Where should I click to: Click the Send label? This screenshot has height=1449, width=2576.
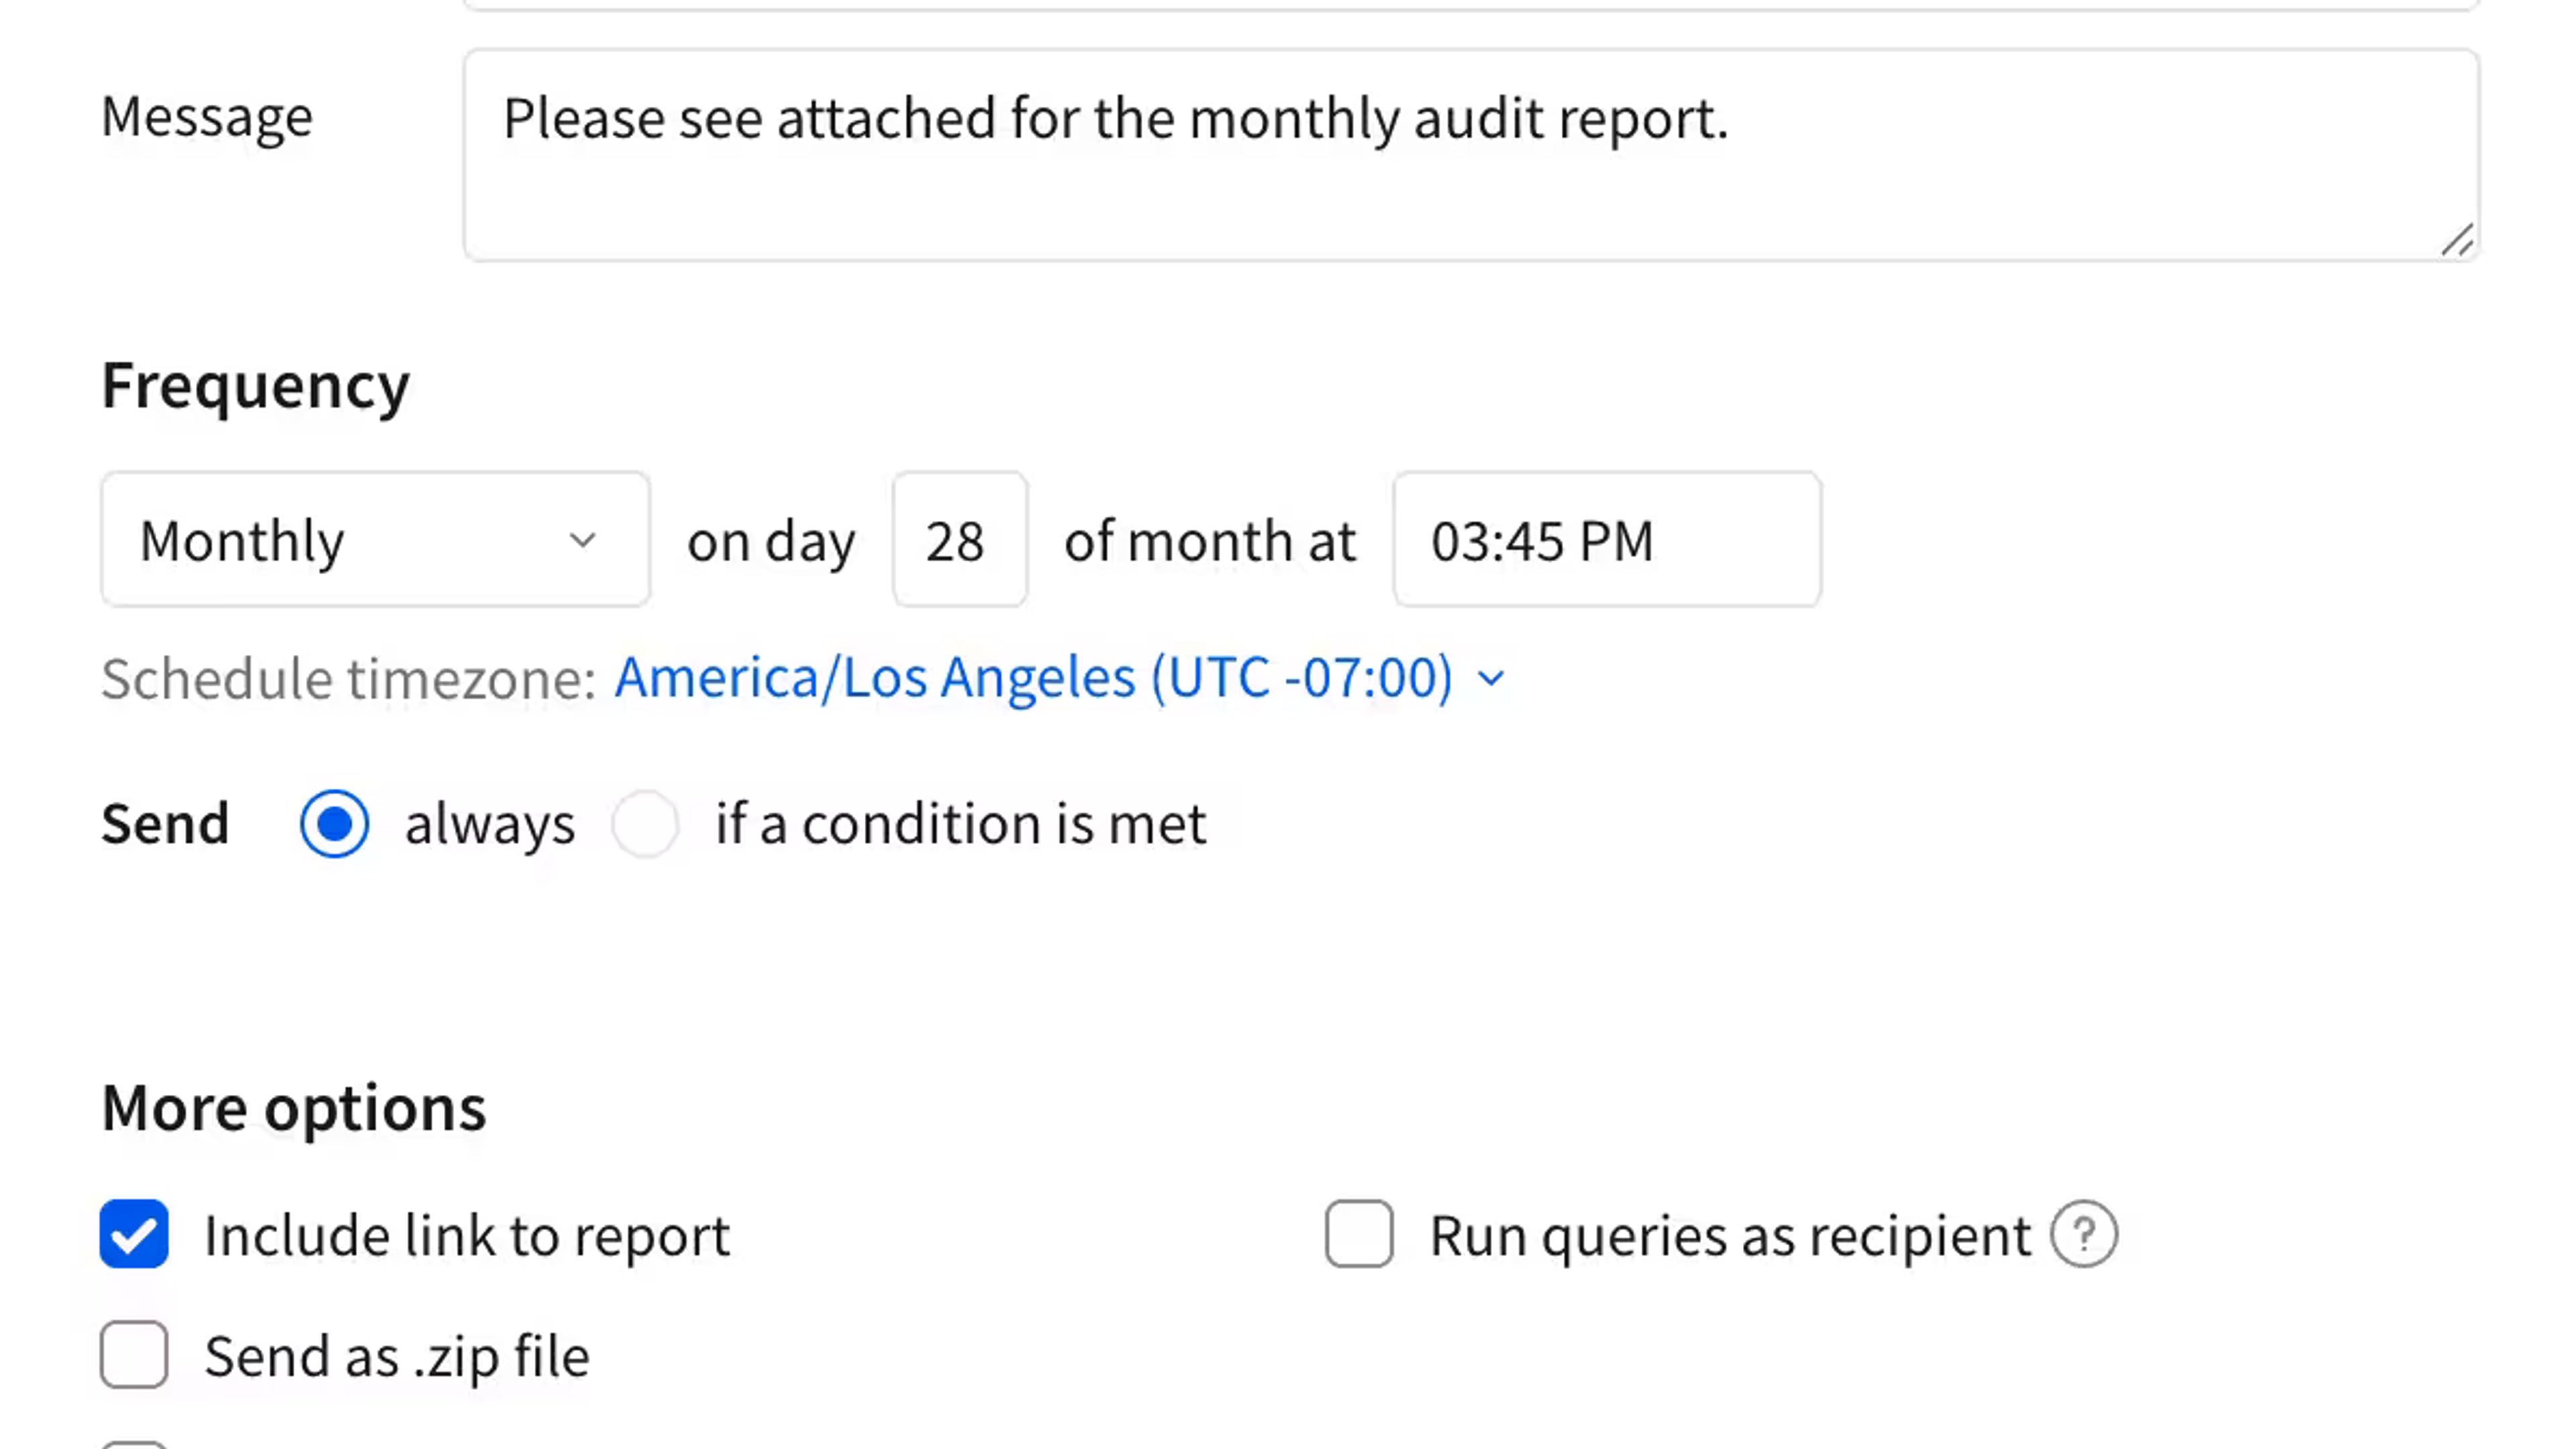[x=165, y=824]
